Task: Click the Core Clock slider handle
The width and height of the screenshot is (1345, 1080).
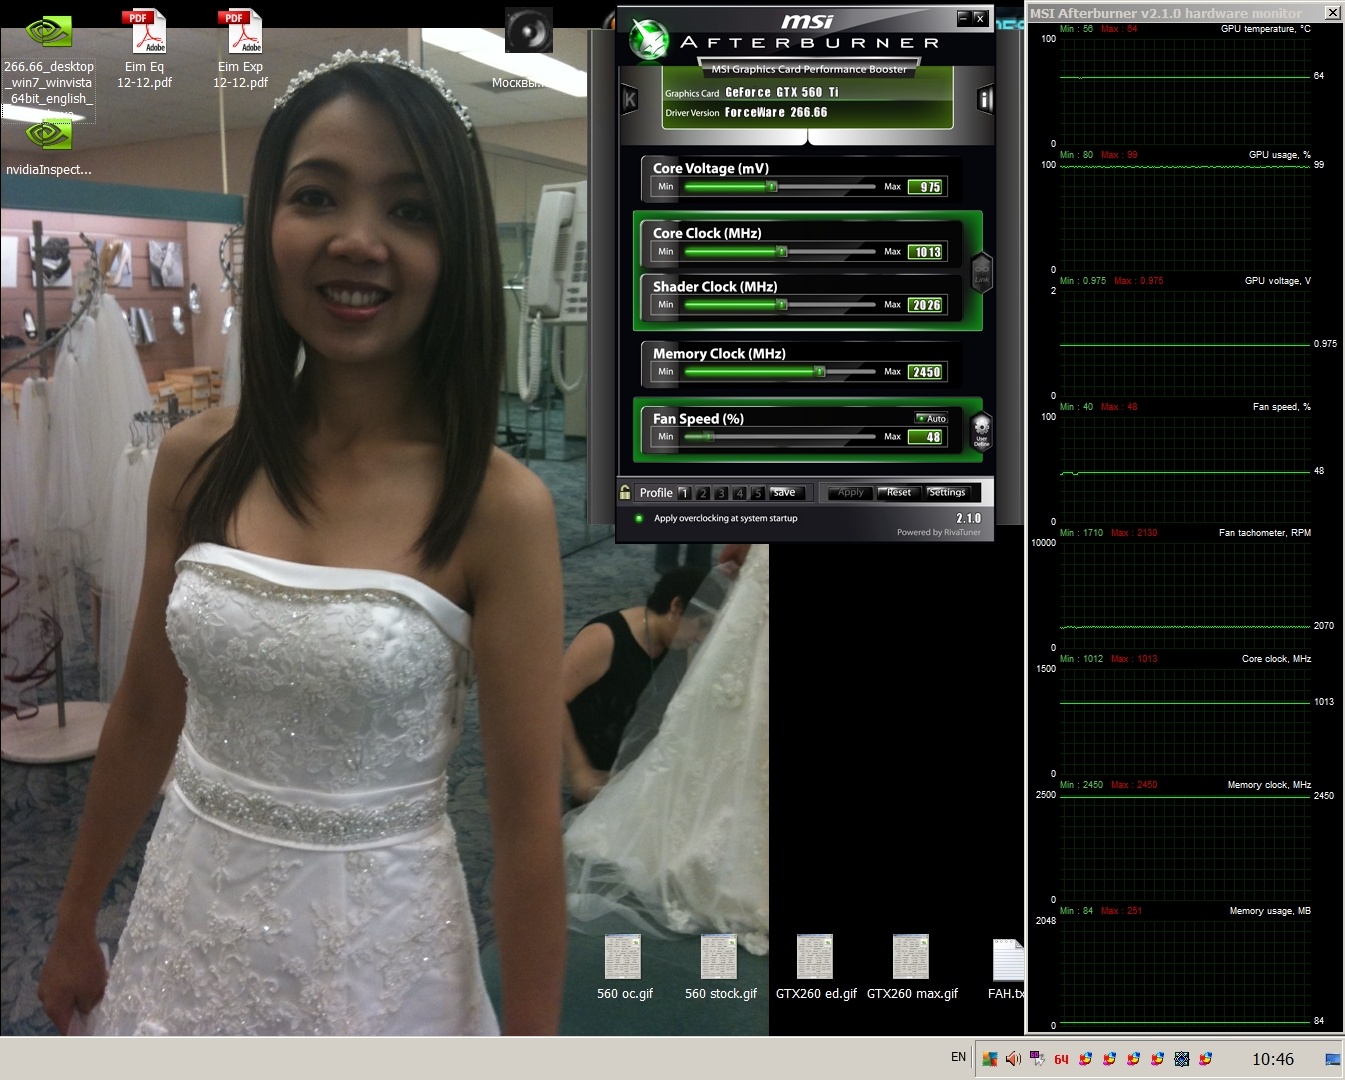Action: click(782, 252)
